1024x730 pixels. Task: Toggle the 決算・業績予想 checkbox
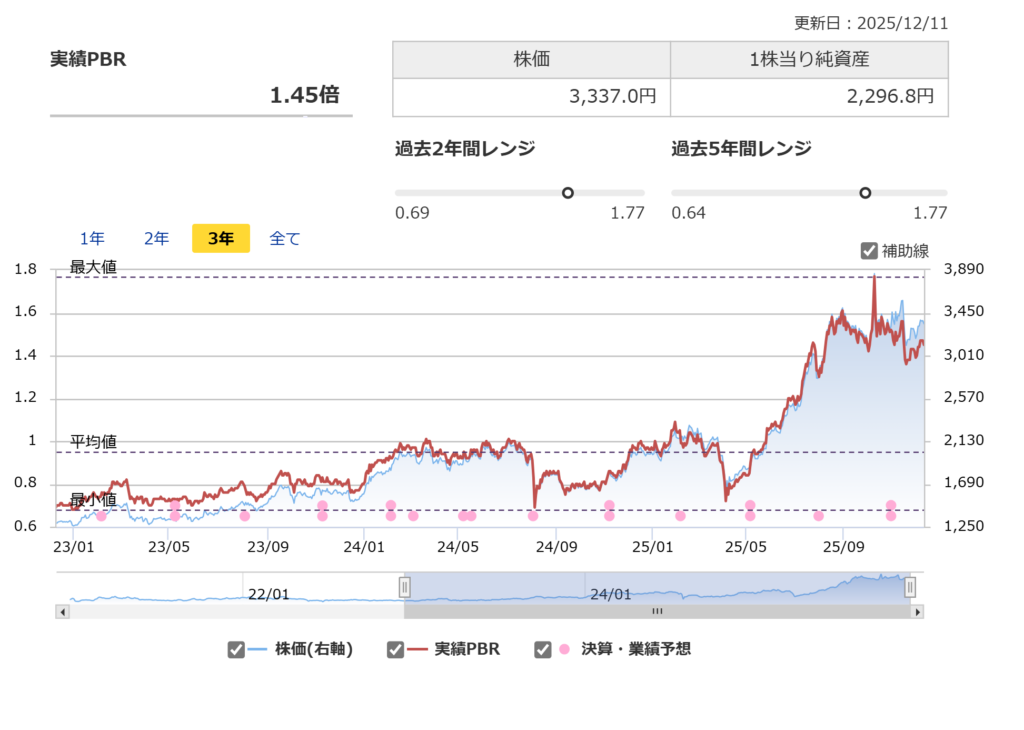543,648
